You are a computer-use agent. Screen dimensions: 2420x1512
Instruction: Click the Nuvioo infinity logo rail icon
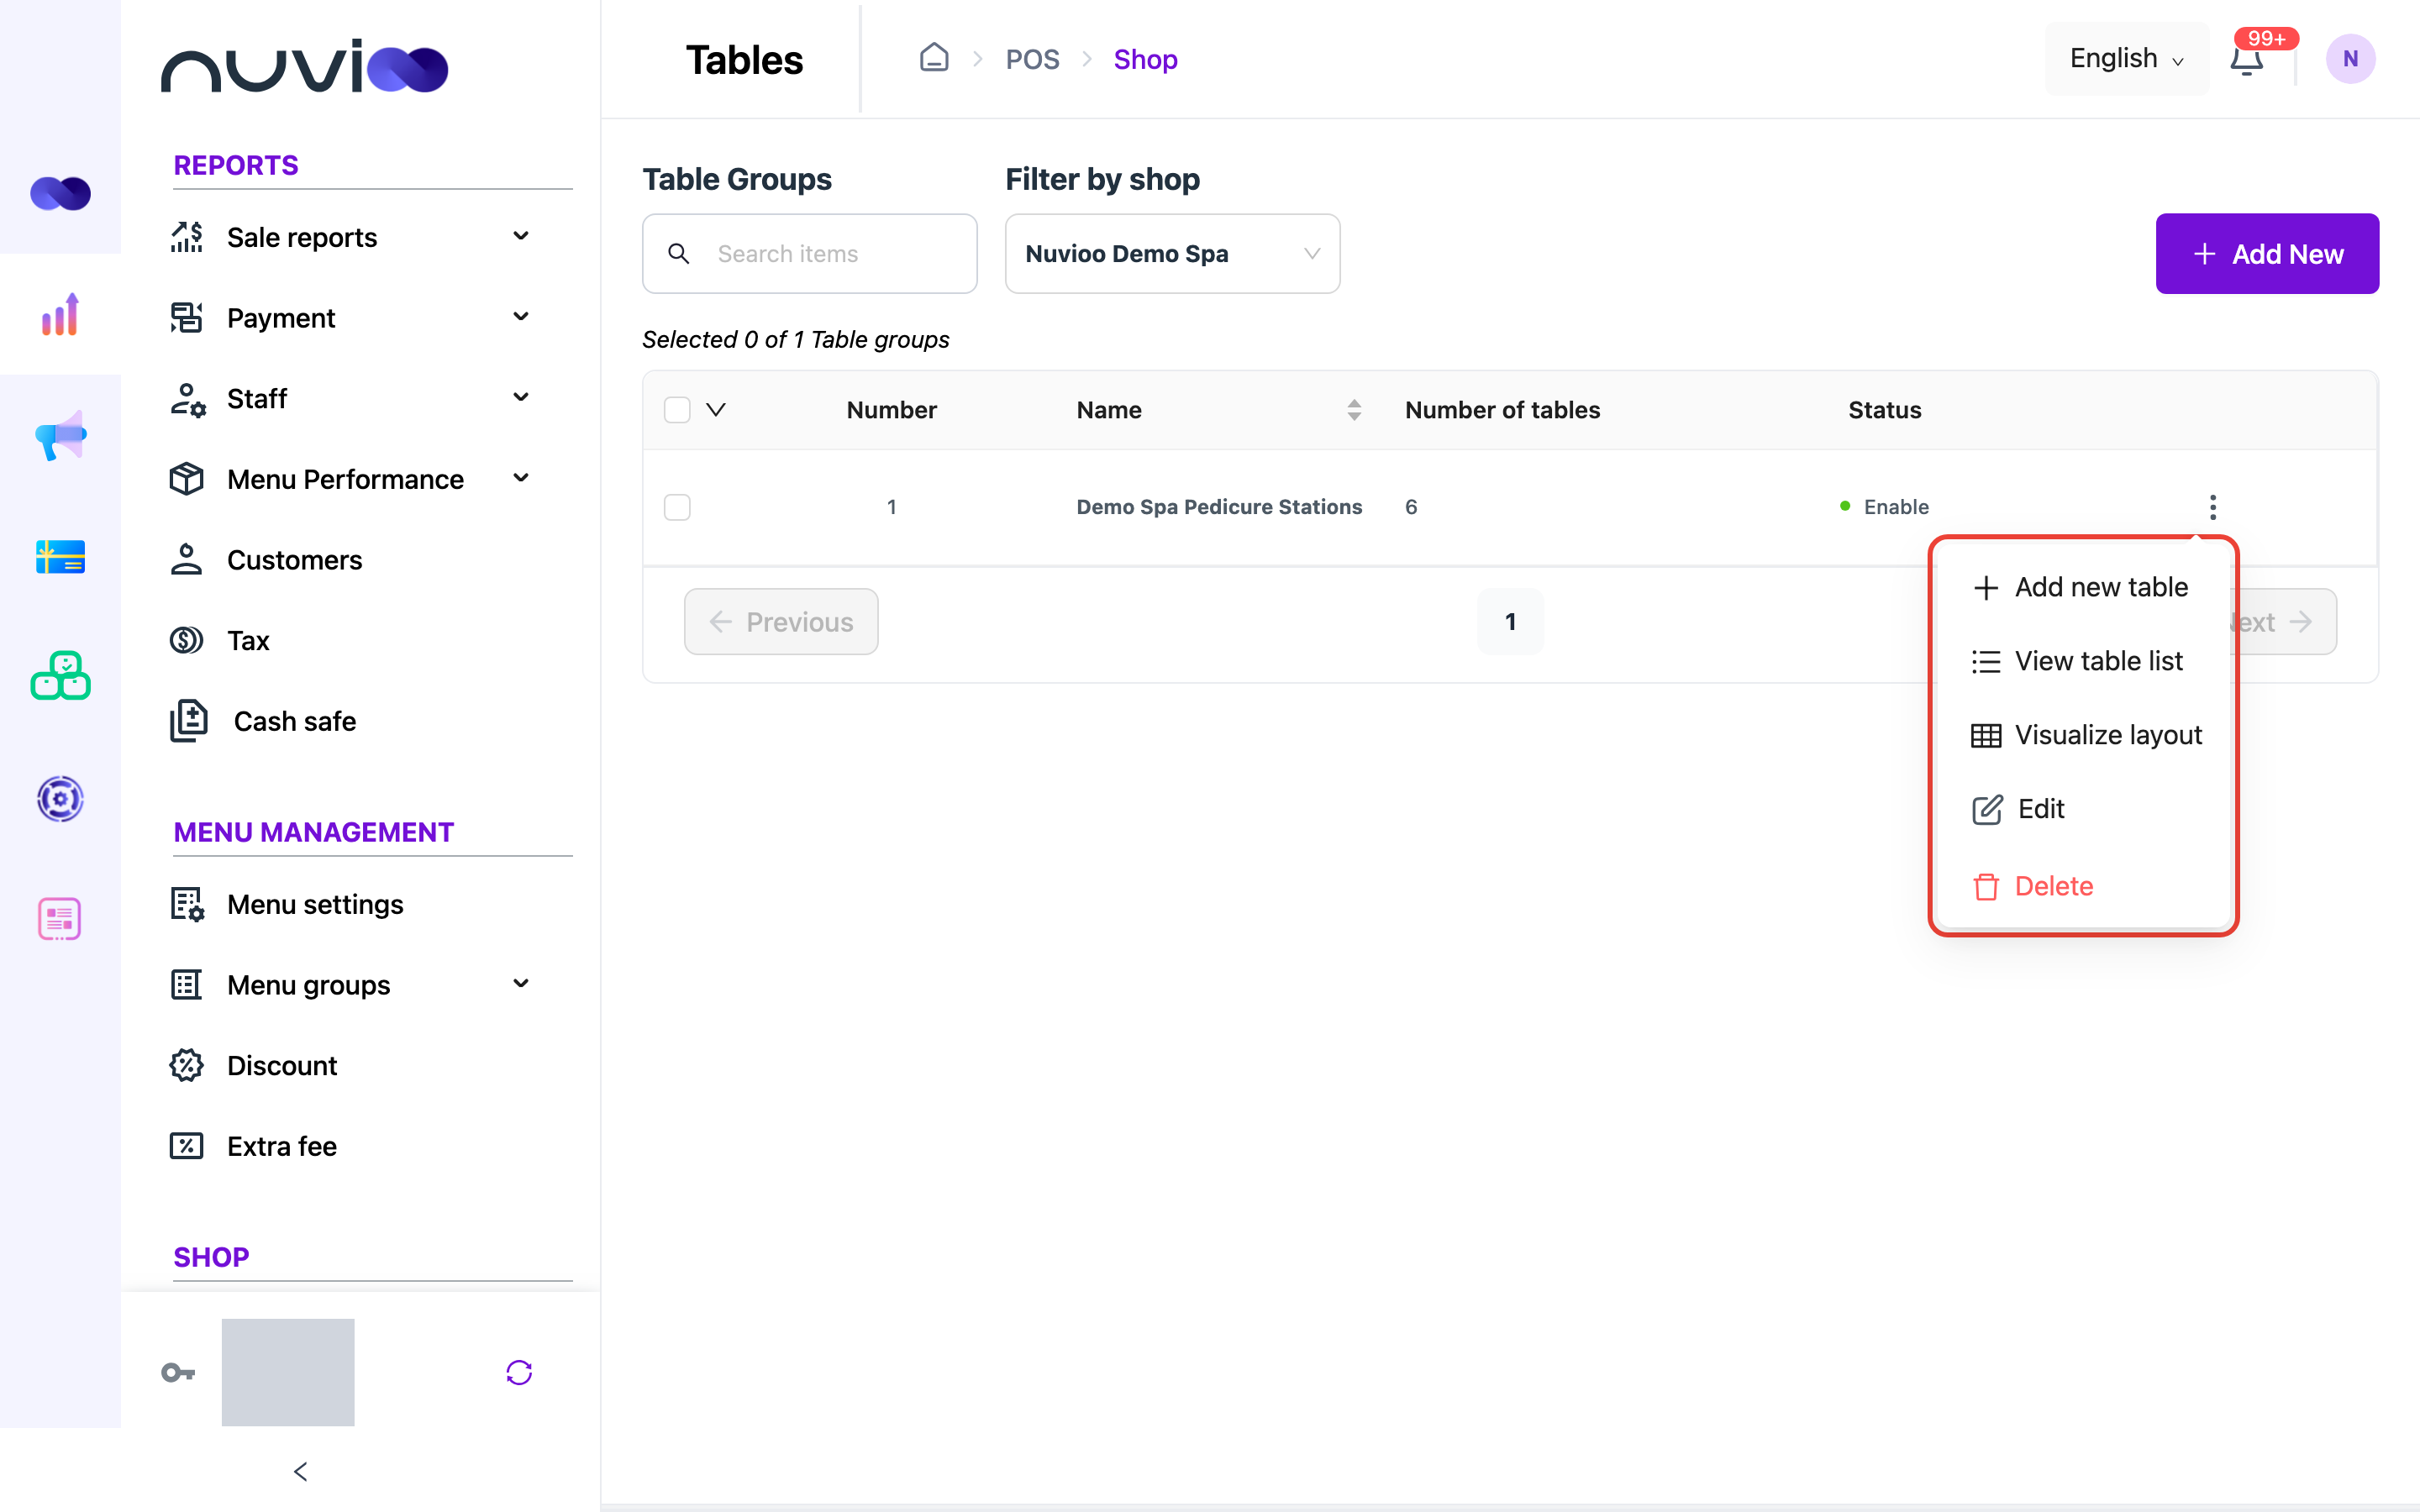tap(60, 193)
